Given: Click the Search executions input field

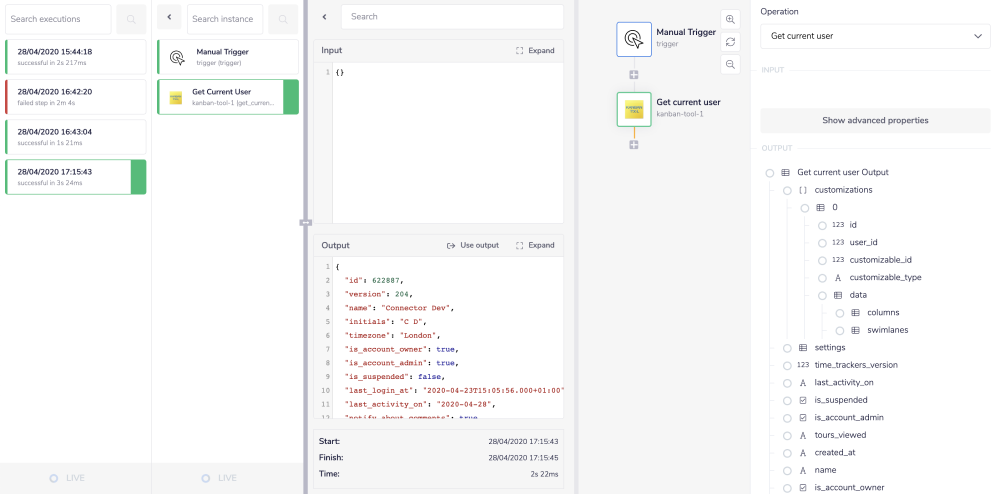Looking at the screenshot, I should [58, 19].
